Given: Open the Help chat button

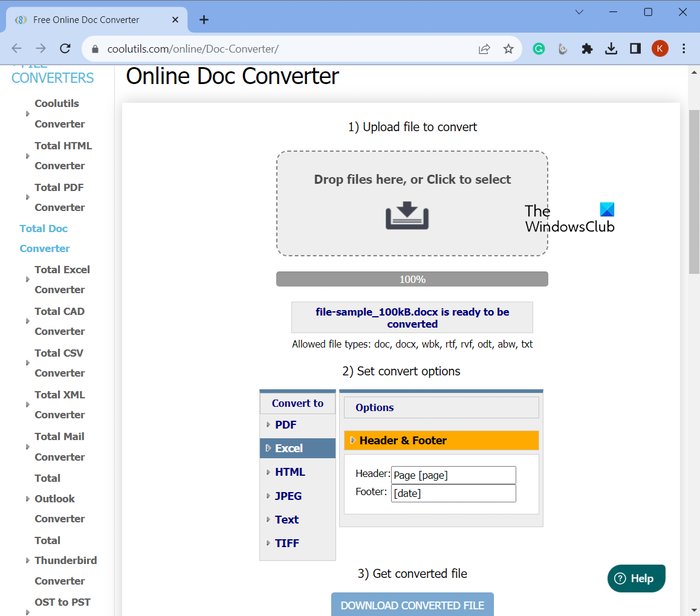Looking at the screenshot, I should click(636, 579).
